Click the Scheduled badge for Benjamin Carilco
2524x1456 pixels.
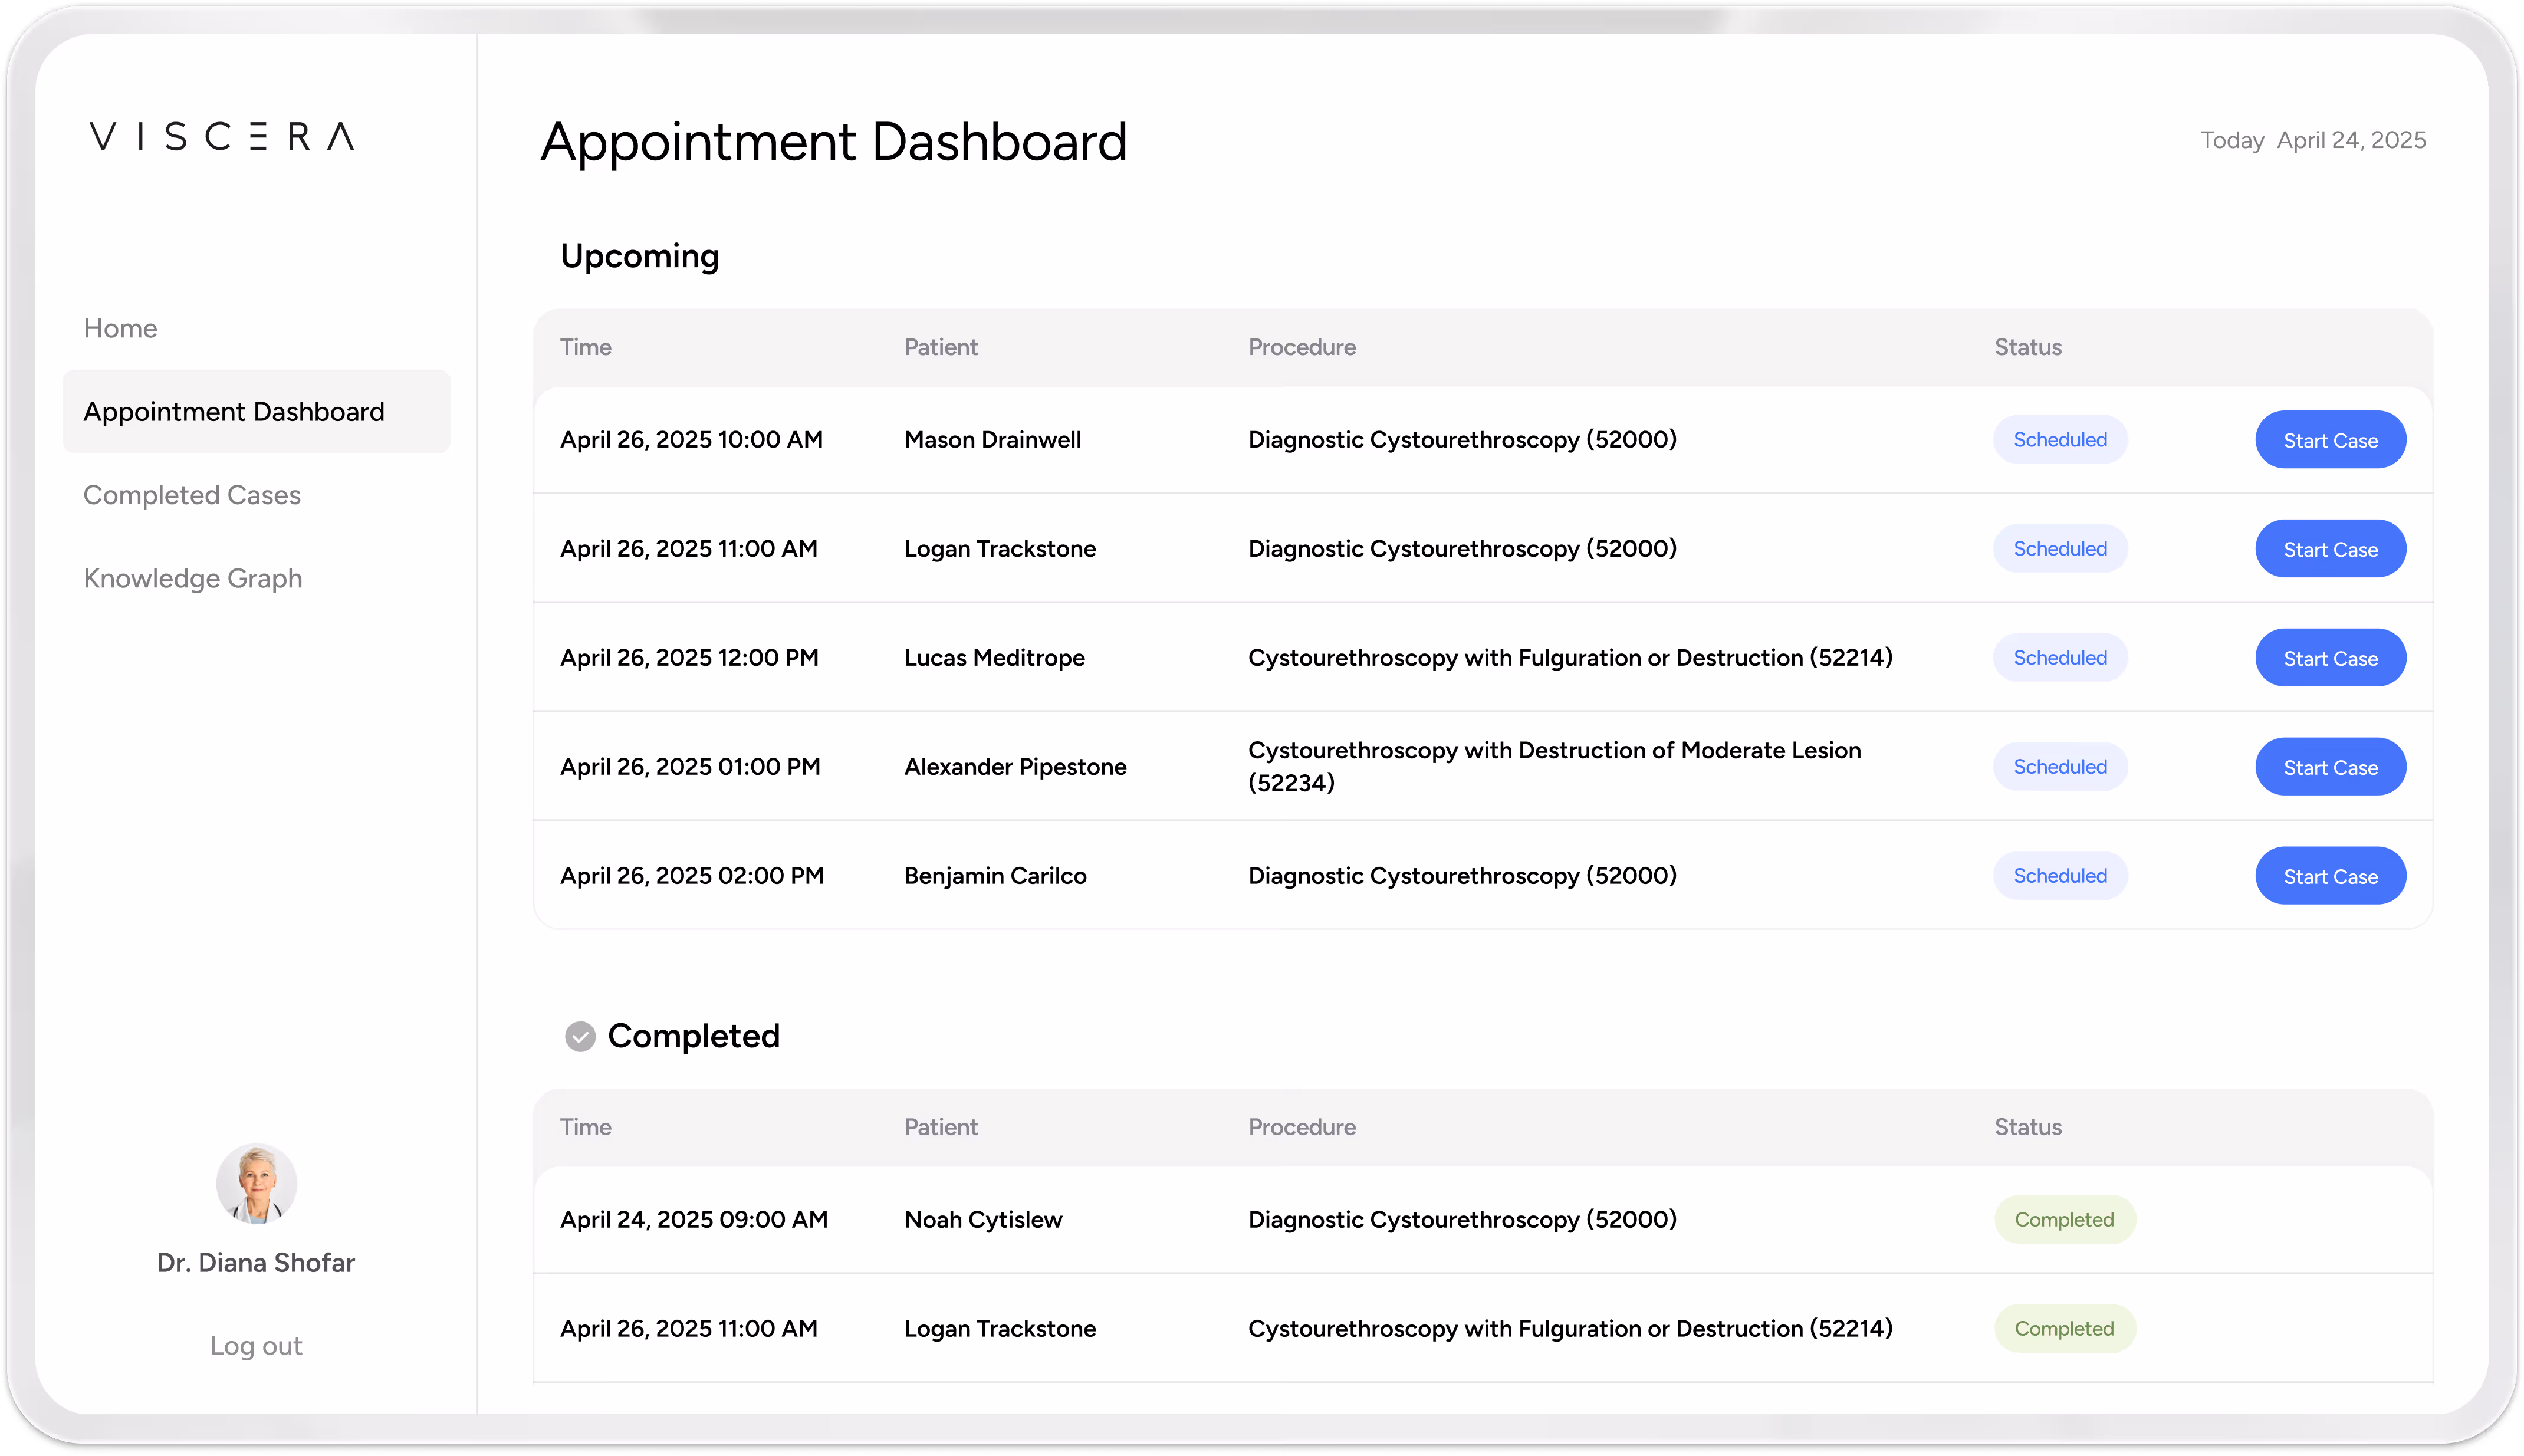(2060, 875)
